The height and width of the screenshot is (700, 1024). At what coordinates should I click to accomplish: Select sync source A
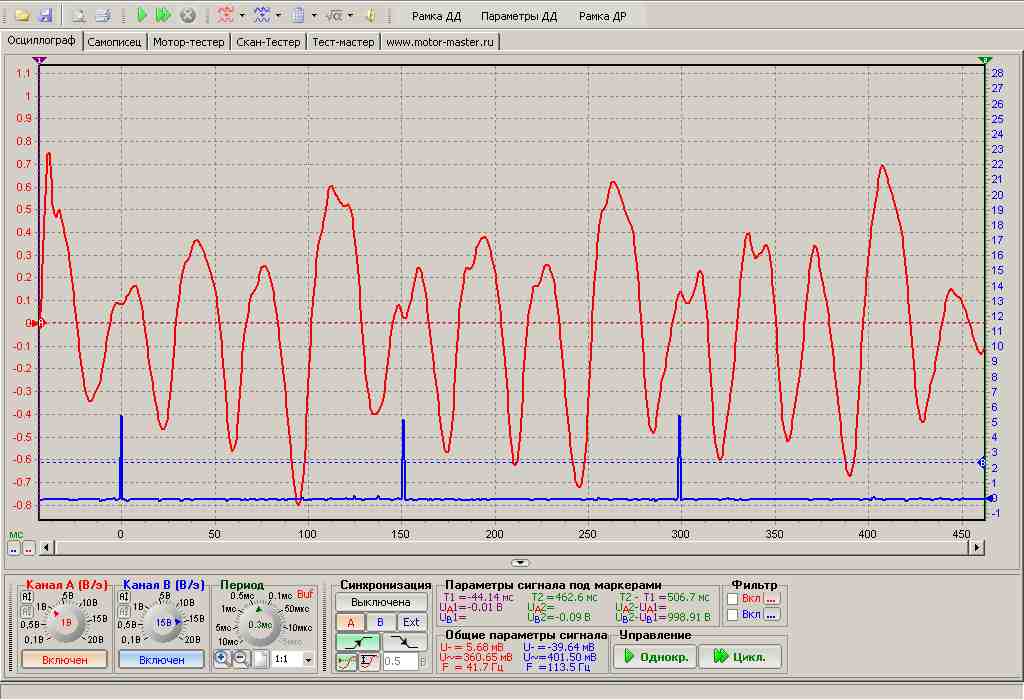350,622
